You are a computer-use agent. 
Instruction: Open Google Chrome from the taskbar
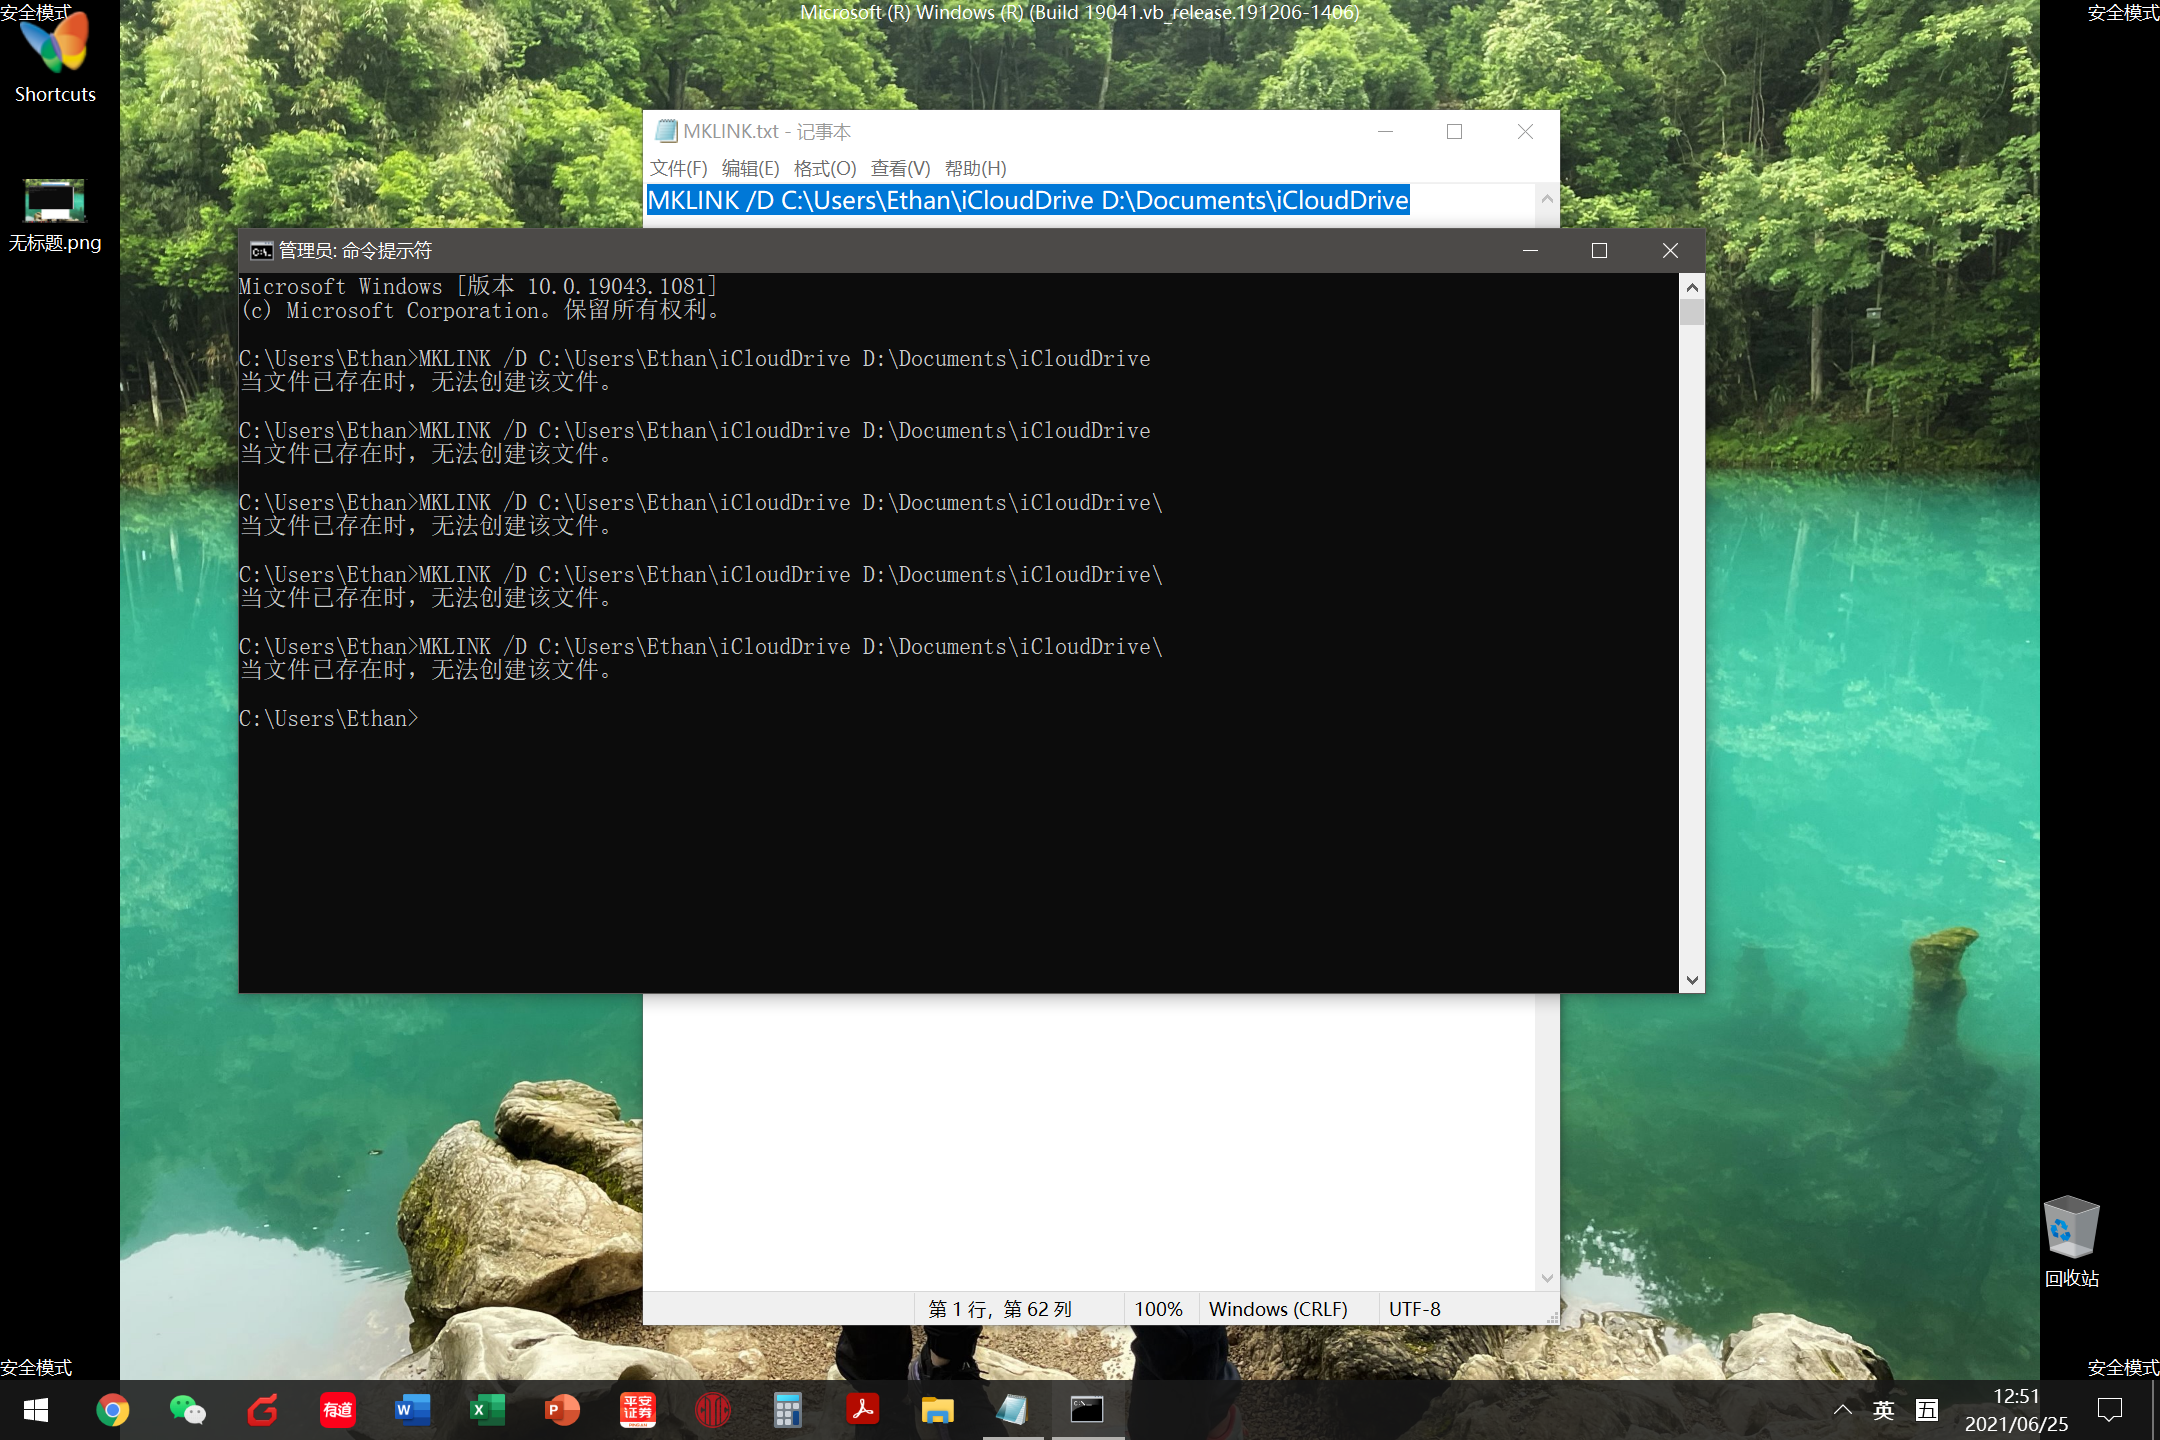pyautogui.click(x=112, y=1410)
